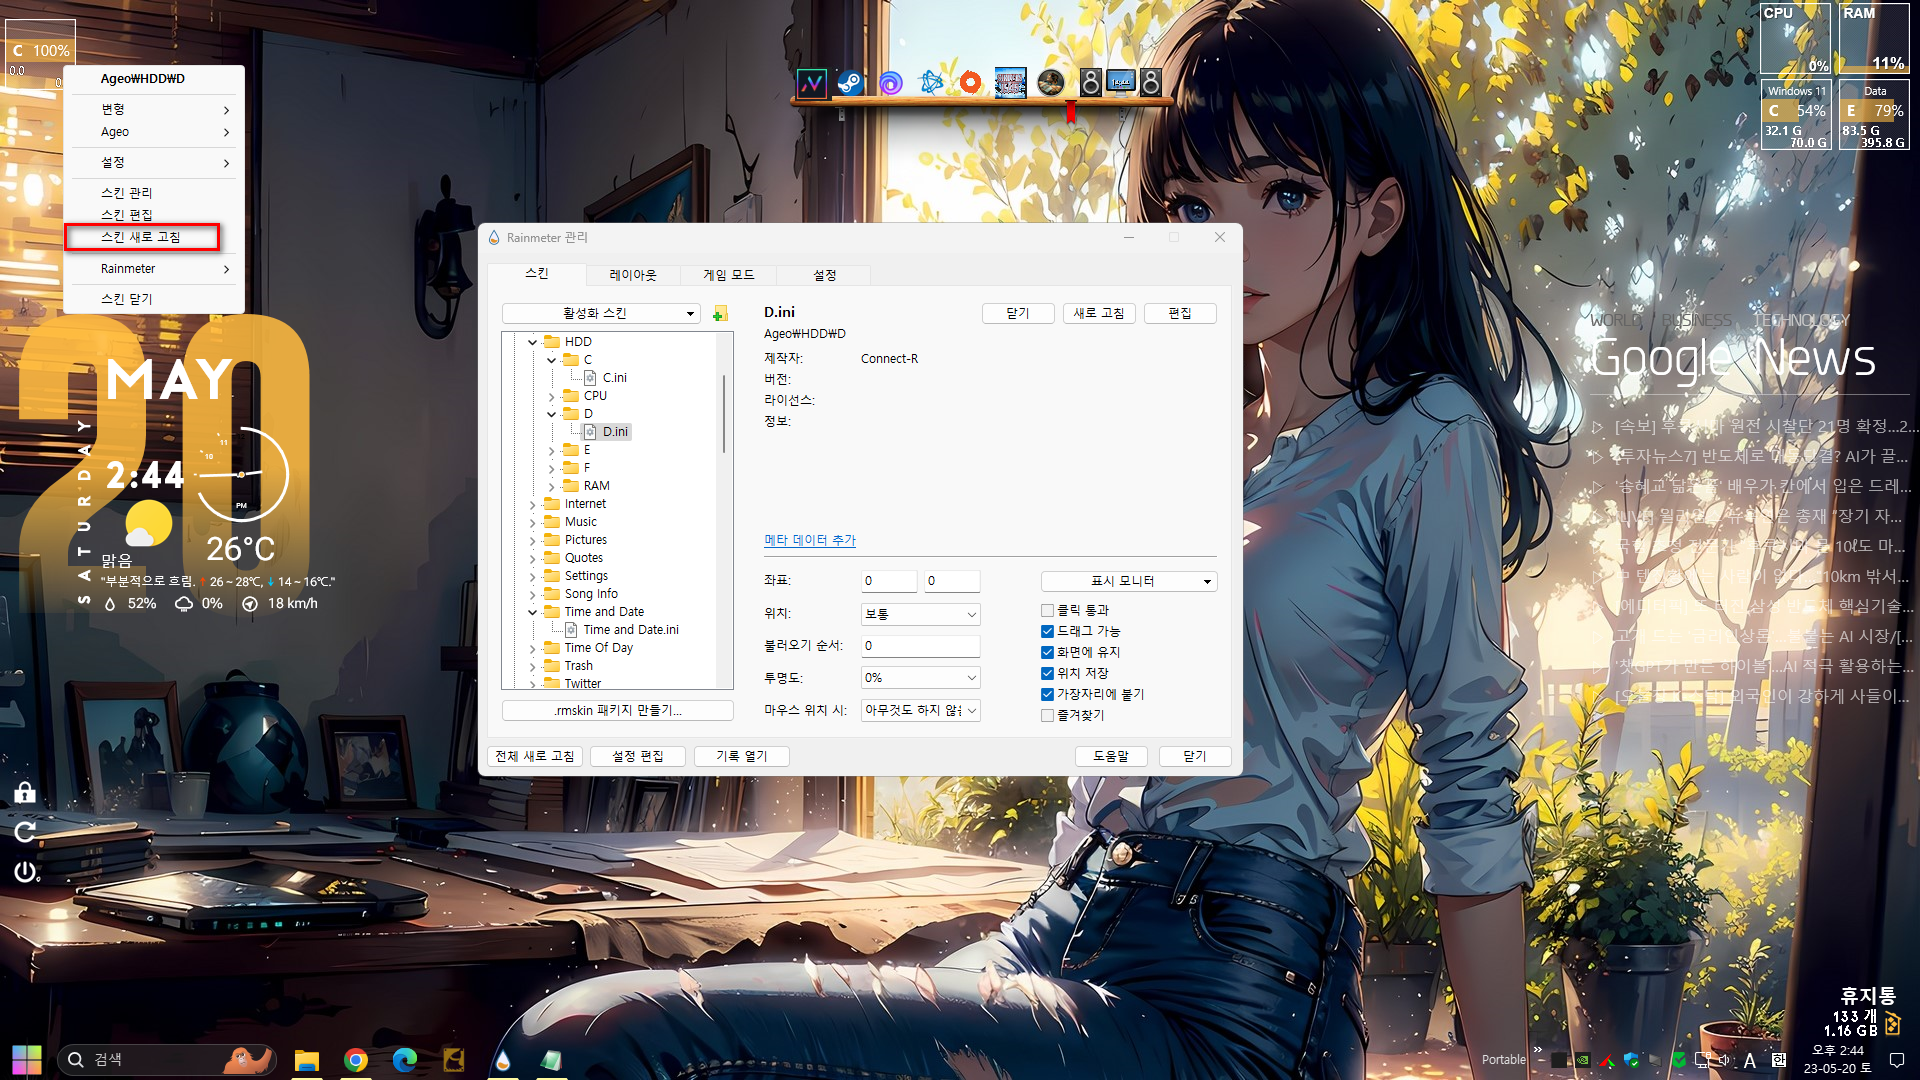Open the monitor display icon on shelf
The width and height of the screenshot is (1920, 1080).
[x=1121, y=83]
